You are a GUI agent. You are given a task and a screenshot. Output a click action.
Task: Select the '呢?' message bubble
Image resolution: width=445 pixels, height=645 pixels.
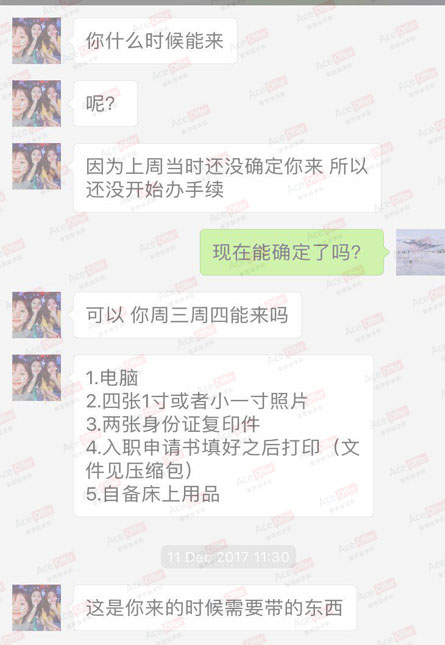tap(105, 103)
